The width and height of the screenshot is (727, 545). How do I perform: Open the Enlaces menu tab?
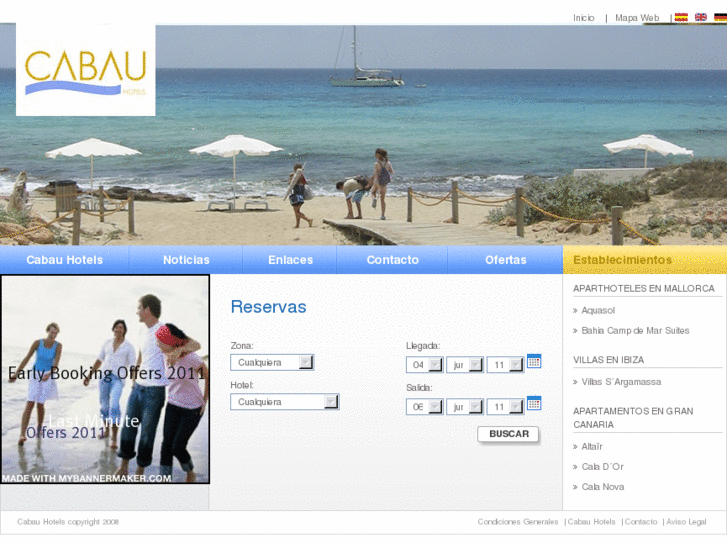click(290, 260)
